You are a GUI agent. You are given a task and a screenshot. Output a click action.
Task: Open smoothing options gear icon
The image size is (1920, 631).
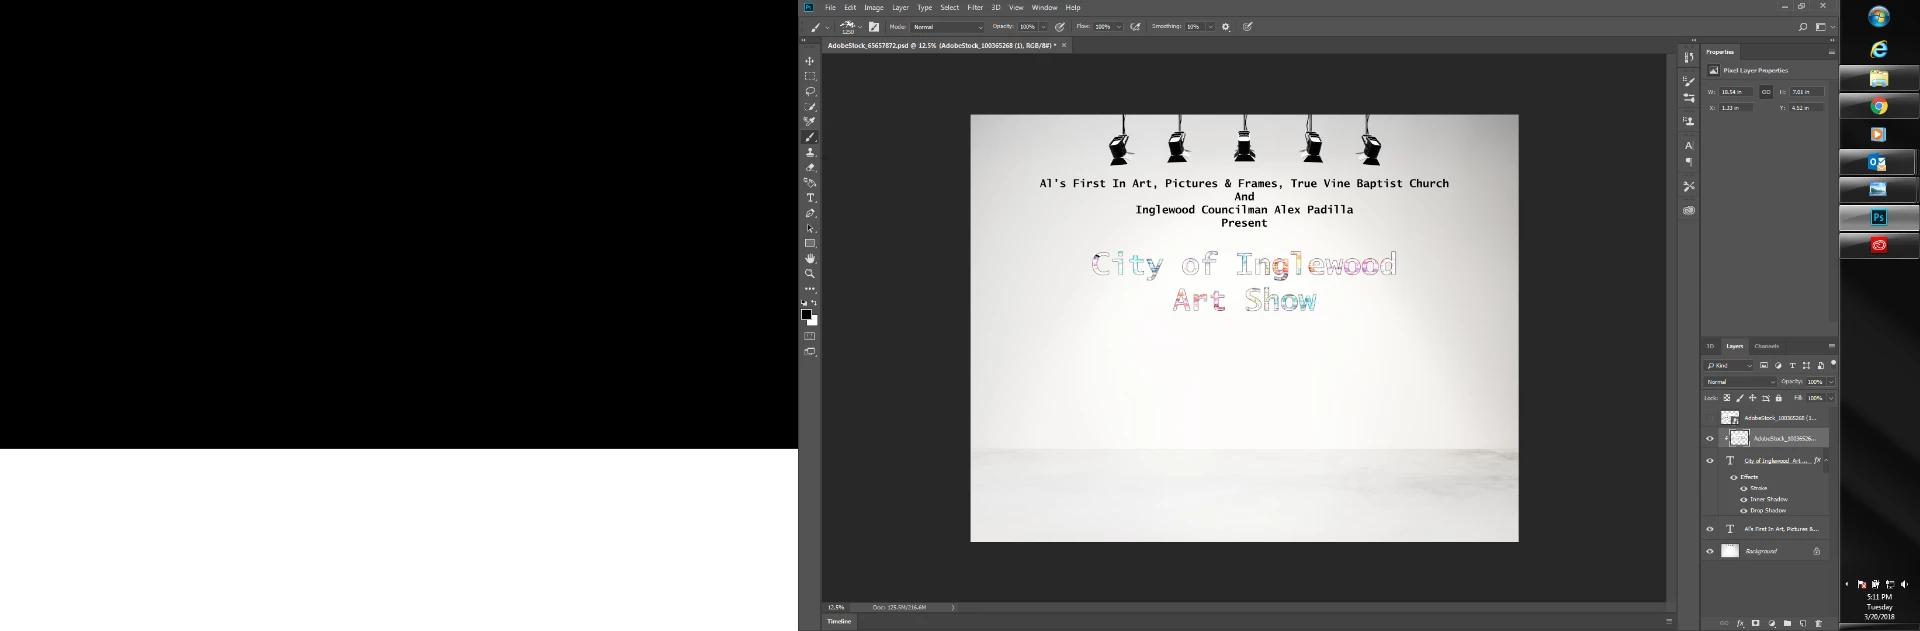click(1226, 27)
